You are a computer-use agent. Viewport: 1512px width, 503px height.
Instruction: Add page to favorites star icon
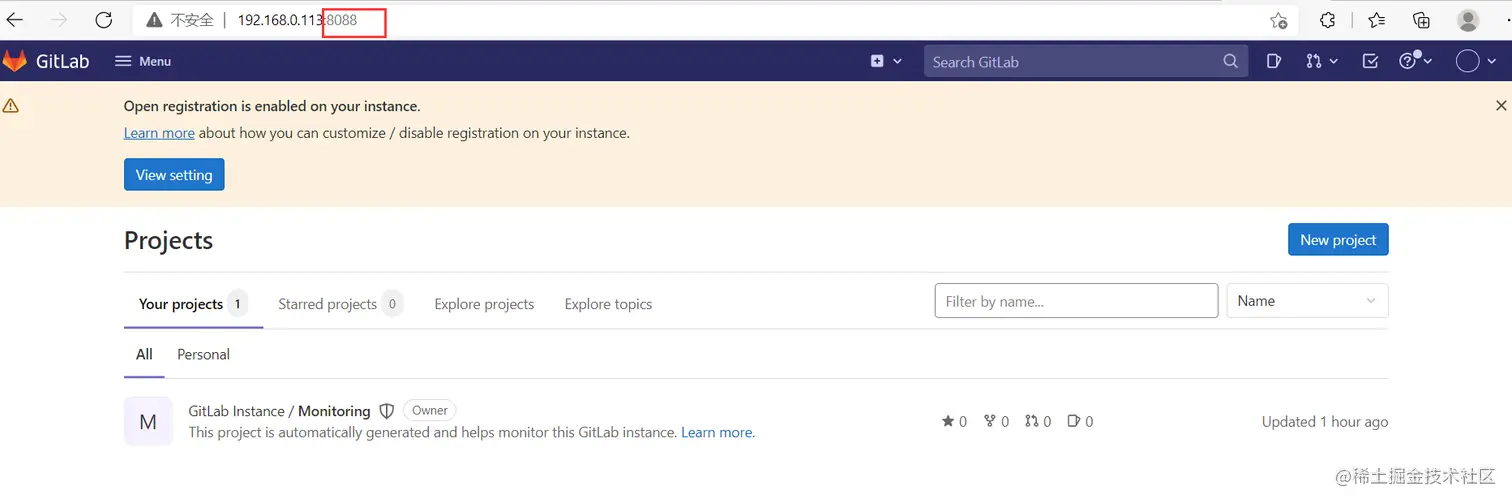[1278, 20]
